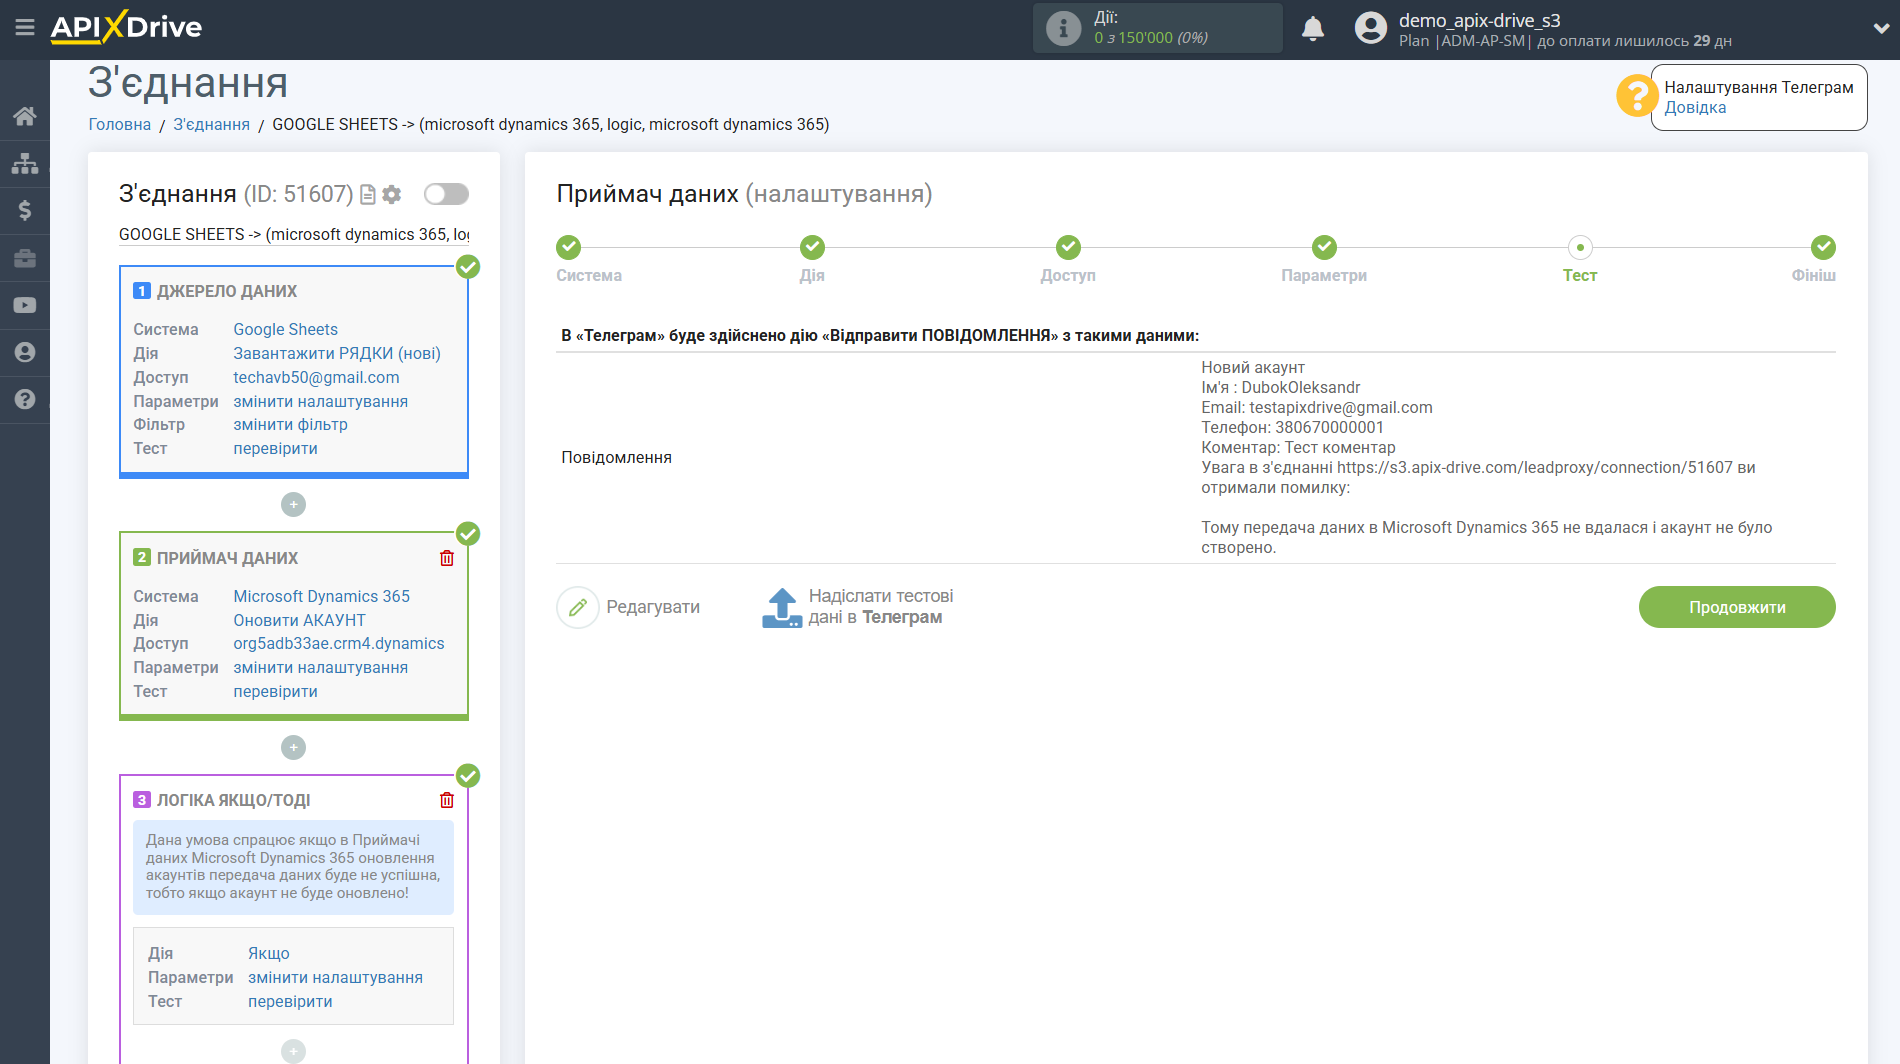Click source перевірити test link
The height and width of the screenshot is (1064, 1900).
click(x=276, y=449)
